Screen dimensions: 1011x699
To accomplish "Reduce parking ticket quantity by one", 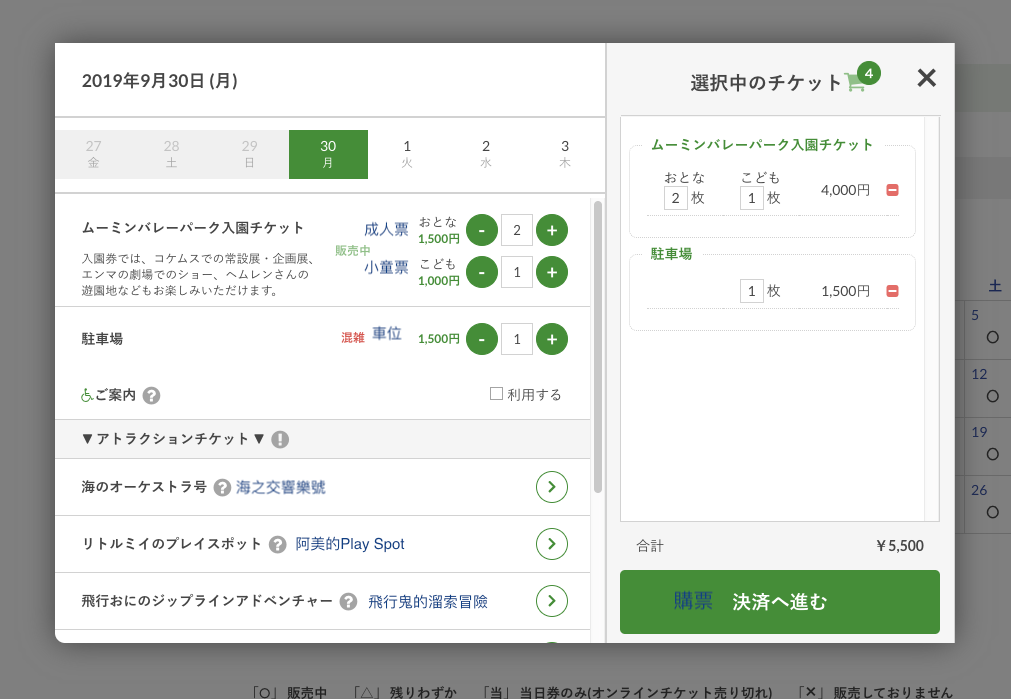I will pos(482,339).
